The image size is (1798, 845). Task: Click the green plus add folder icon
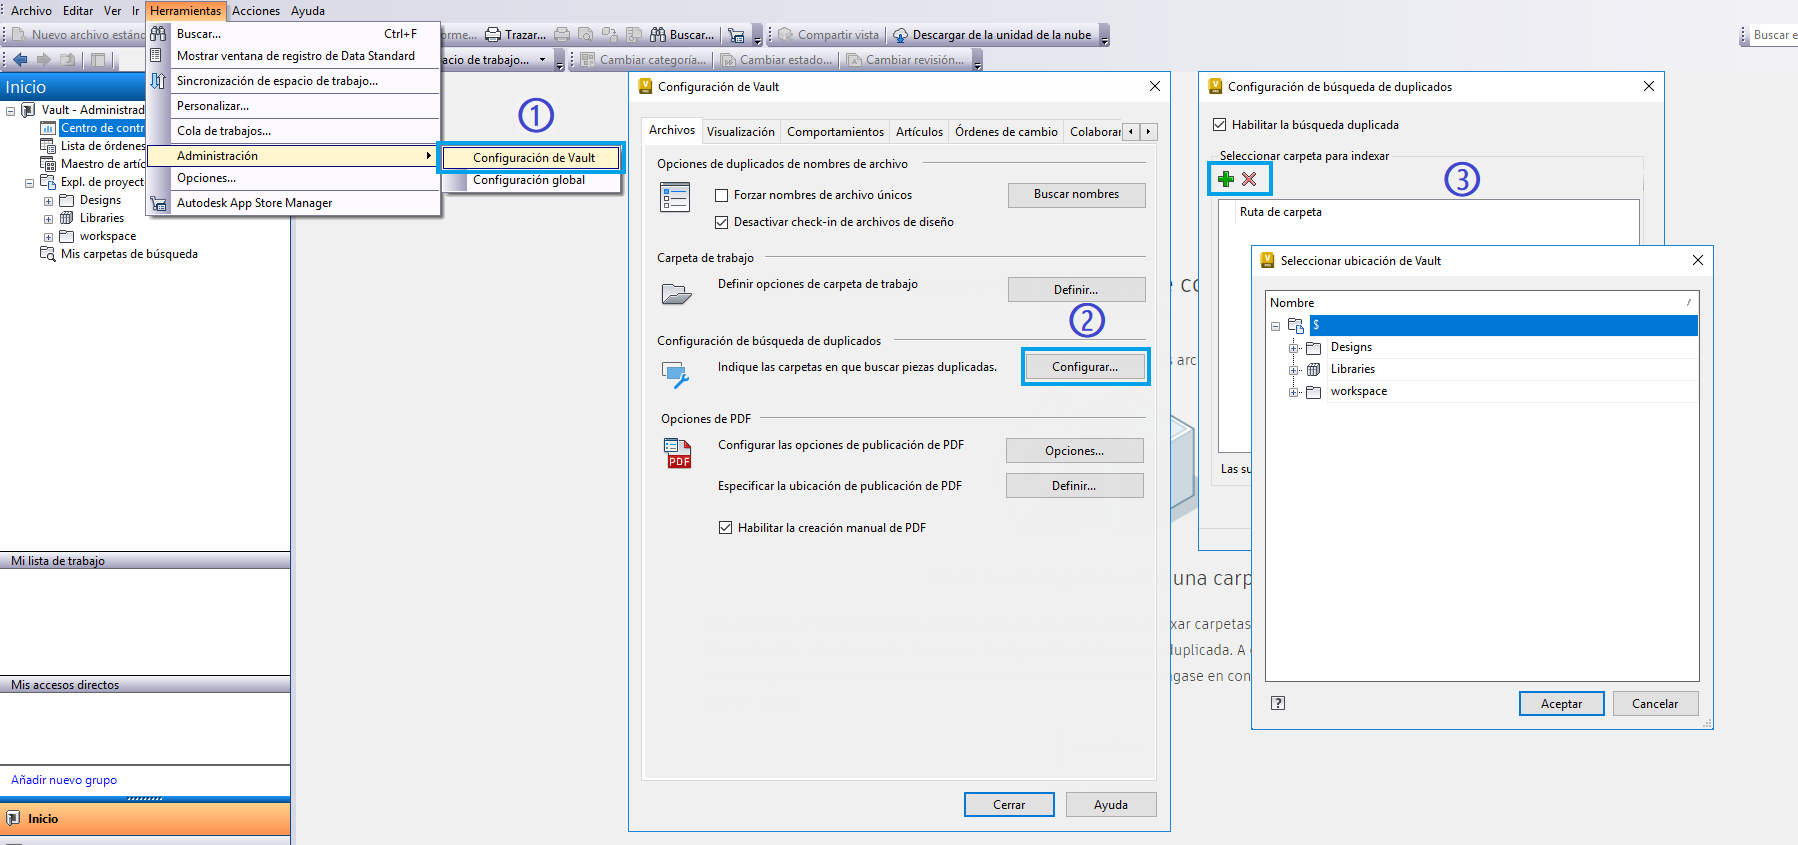pos(1226,179)
